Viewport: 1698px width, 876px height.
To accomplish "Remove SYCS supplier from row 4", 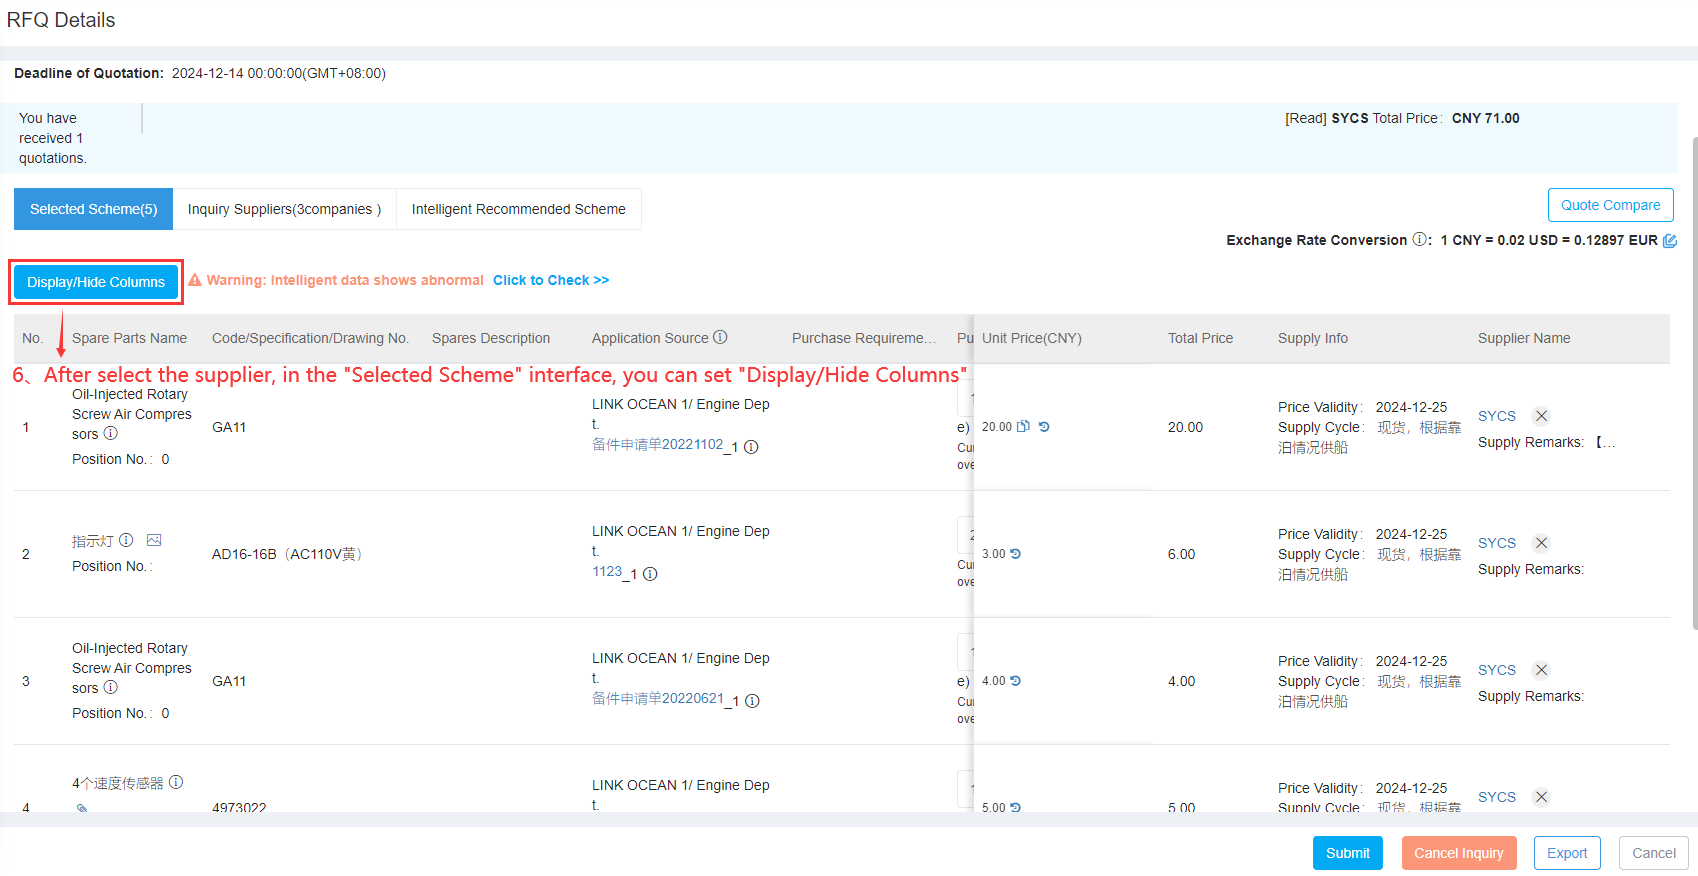I will [1542, 797].
